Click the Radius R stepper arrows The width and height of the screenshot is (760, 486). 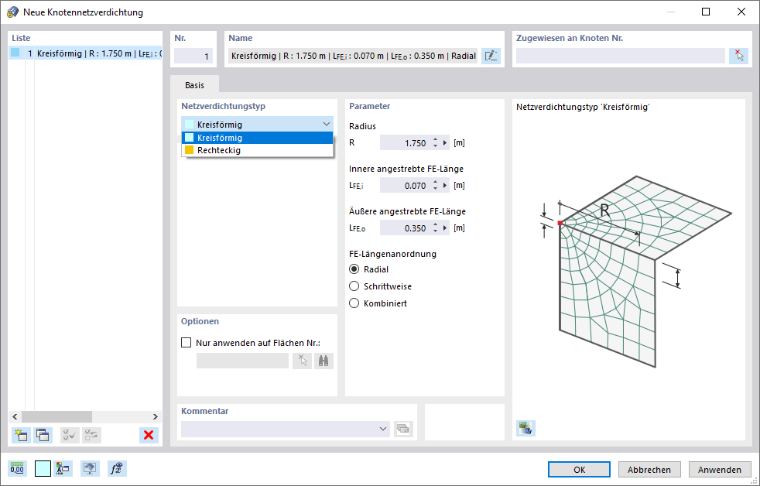tap(435, 143)
